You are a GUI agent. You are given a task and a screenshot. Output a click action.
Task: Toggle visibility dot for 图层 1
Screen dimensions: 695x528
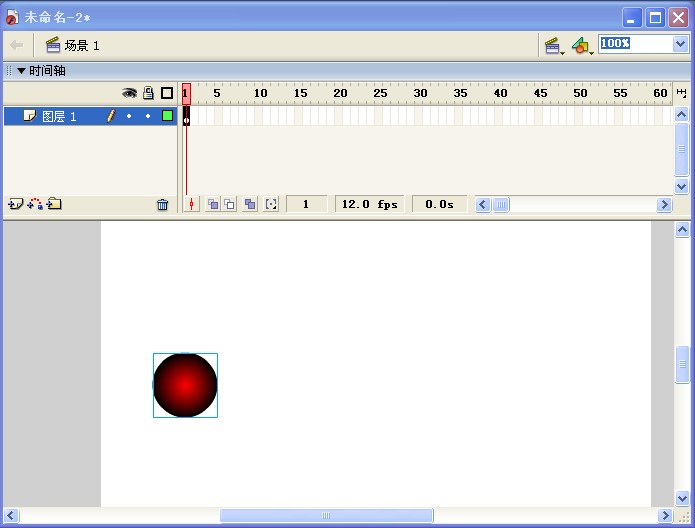pyautogui.click(x=129, y=116)
